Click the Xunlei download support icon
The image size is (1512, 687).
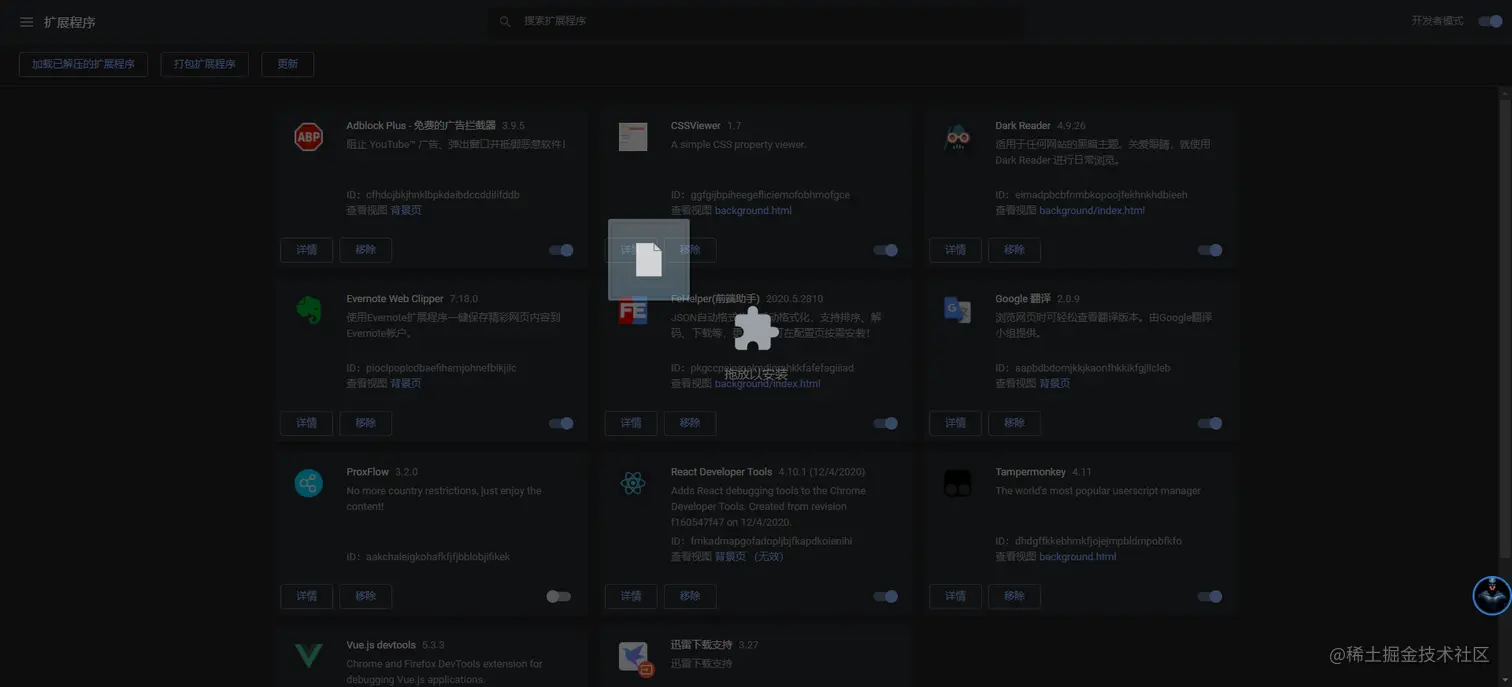[x=635, y=657]
